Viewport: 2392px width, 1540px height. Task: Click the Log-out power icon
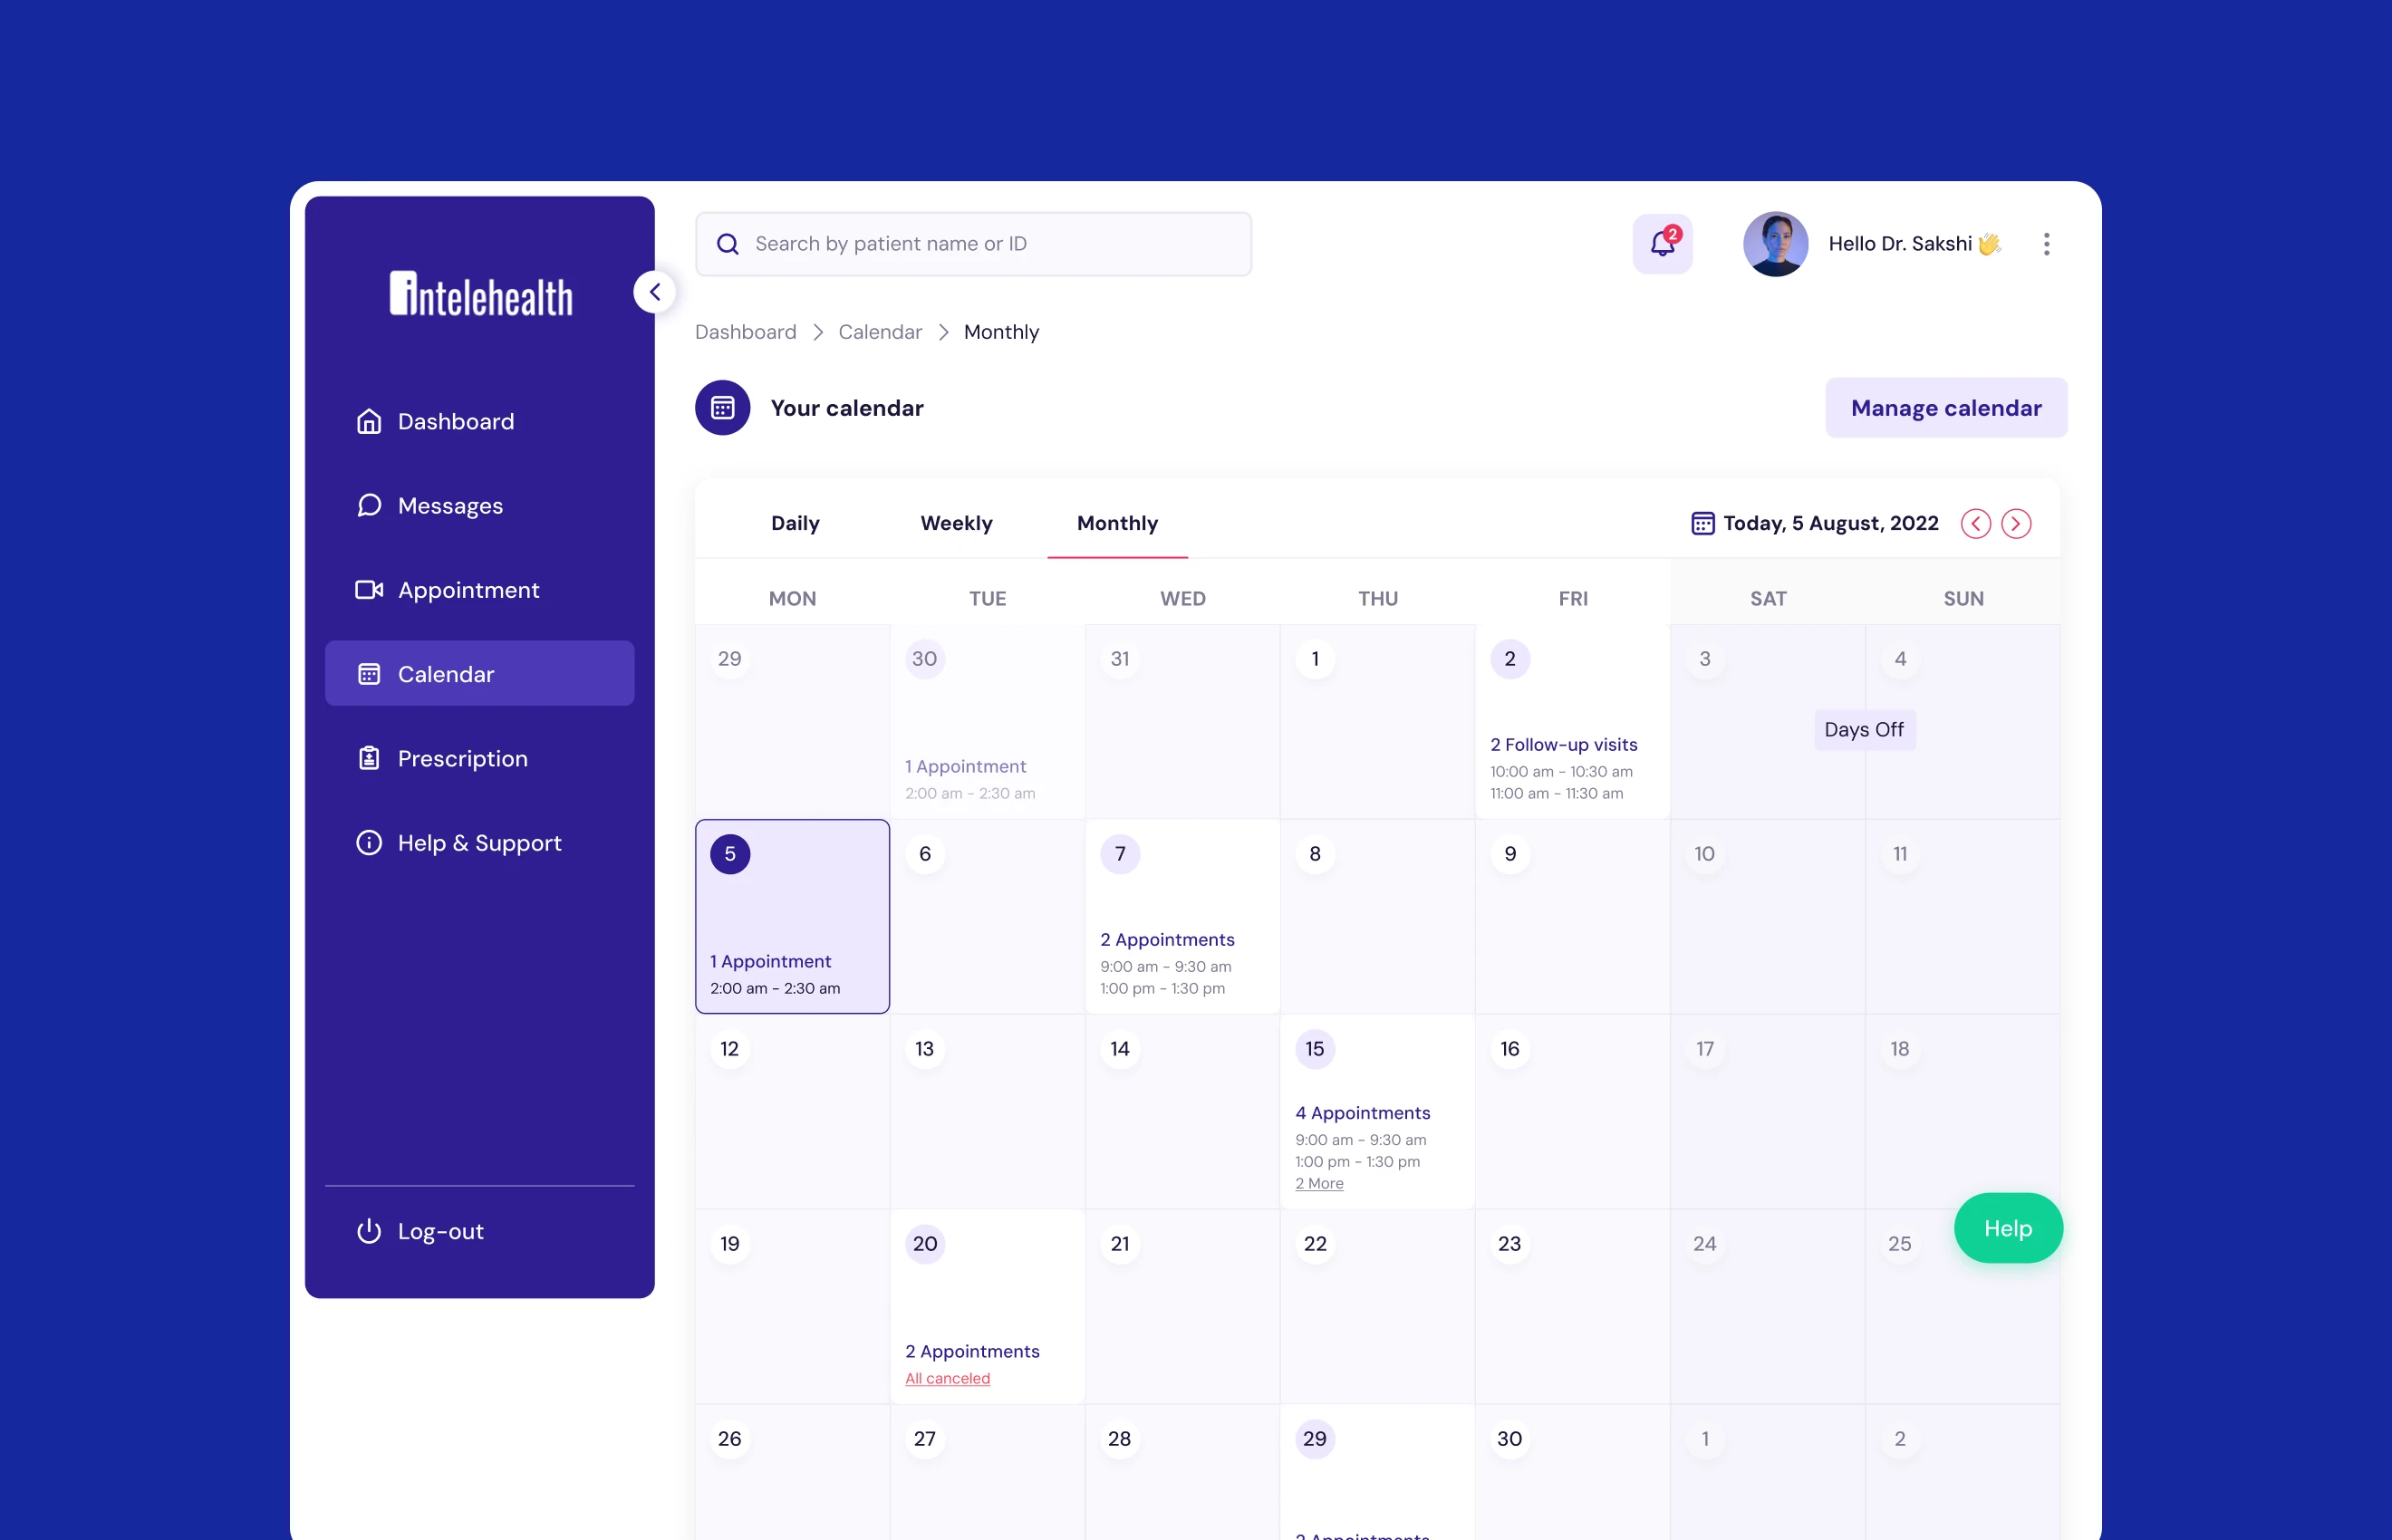click(x=369, y=1231)
